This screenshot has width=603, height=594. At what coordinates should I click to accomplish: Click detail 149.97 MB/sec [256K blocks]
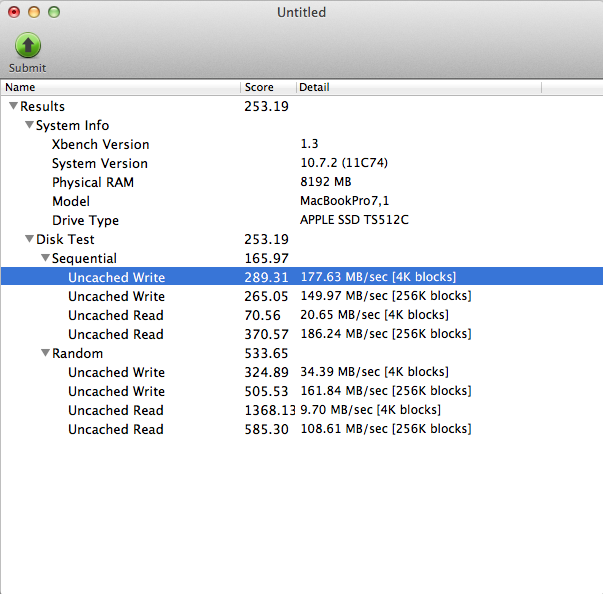(x=386, y=296)
